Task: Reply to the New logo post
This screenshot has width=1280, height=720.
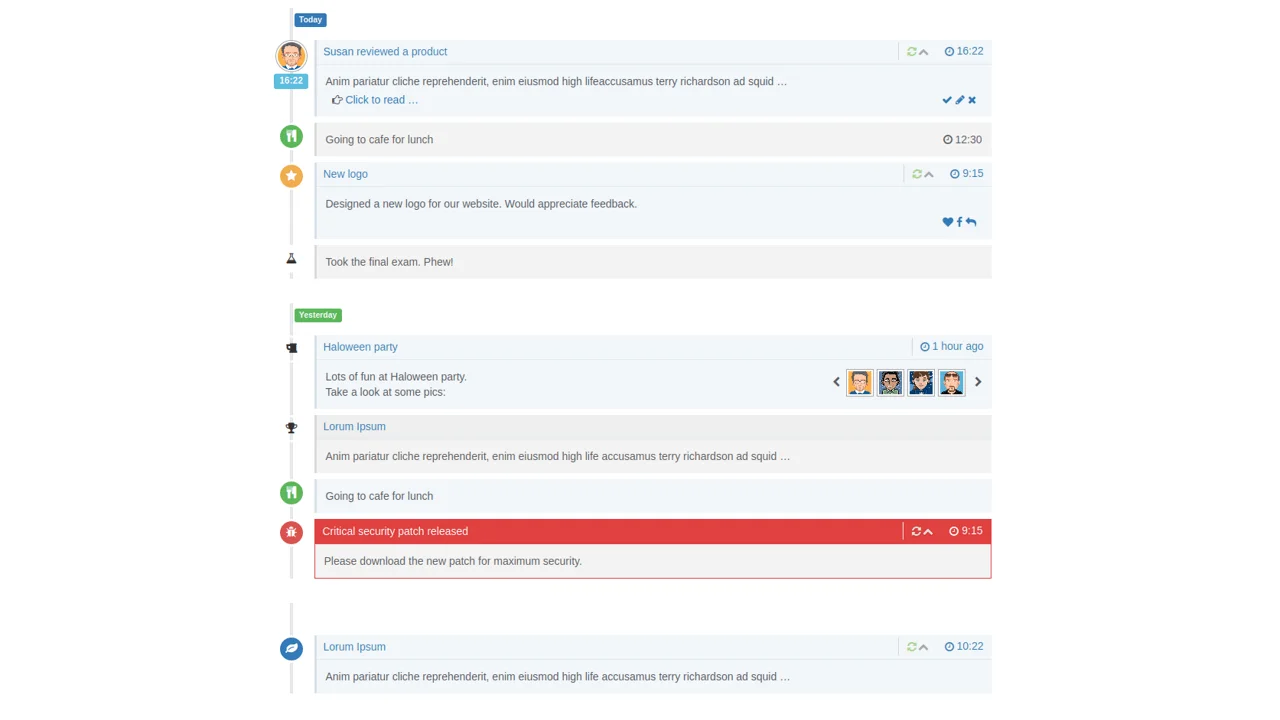Action: click(x=971, y=222)
